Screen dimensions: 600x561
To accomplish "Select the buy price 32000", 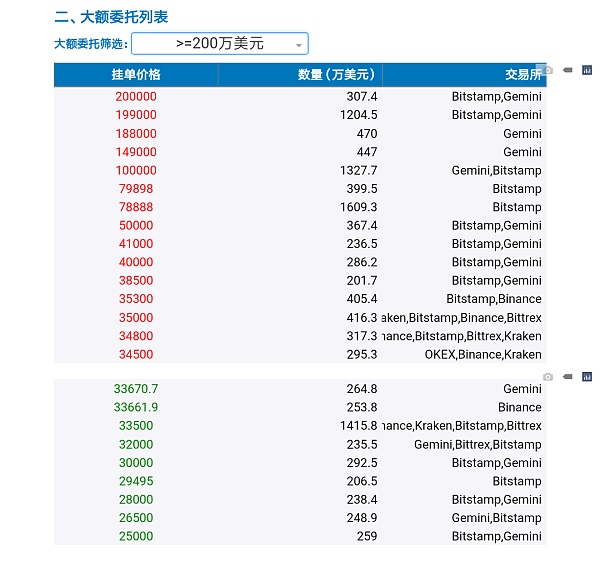I will (x=136, y=444).
